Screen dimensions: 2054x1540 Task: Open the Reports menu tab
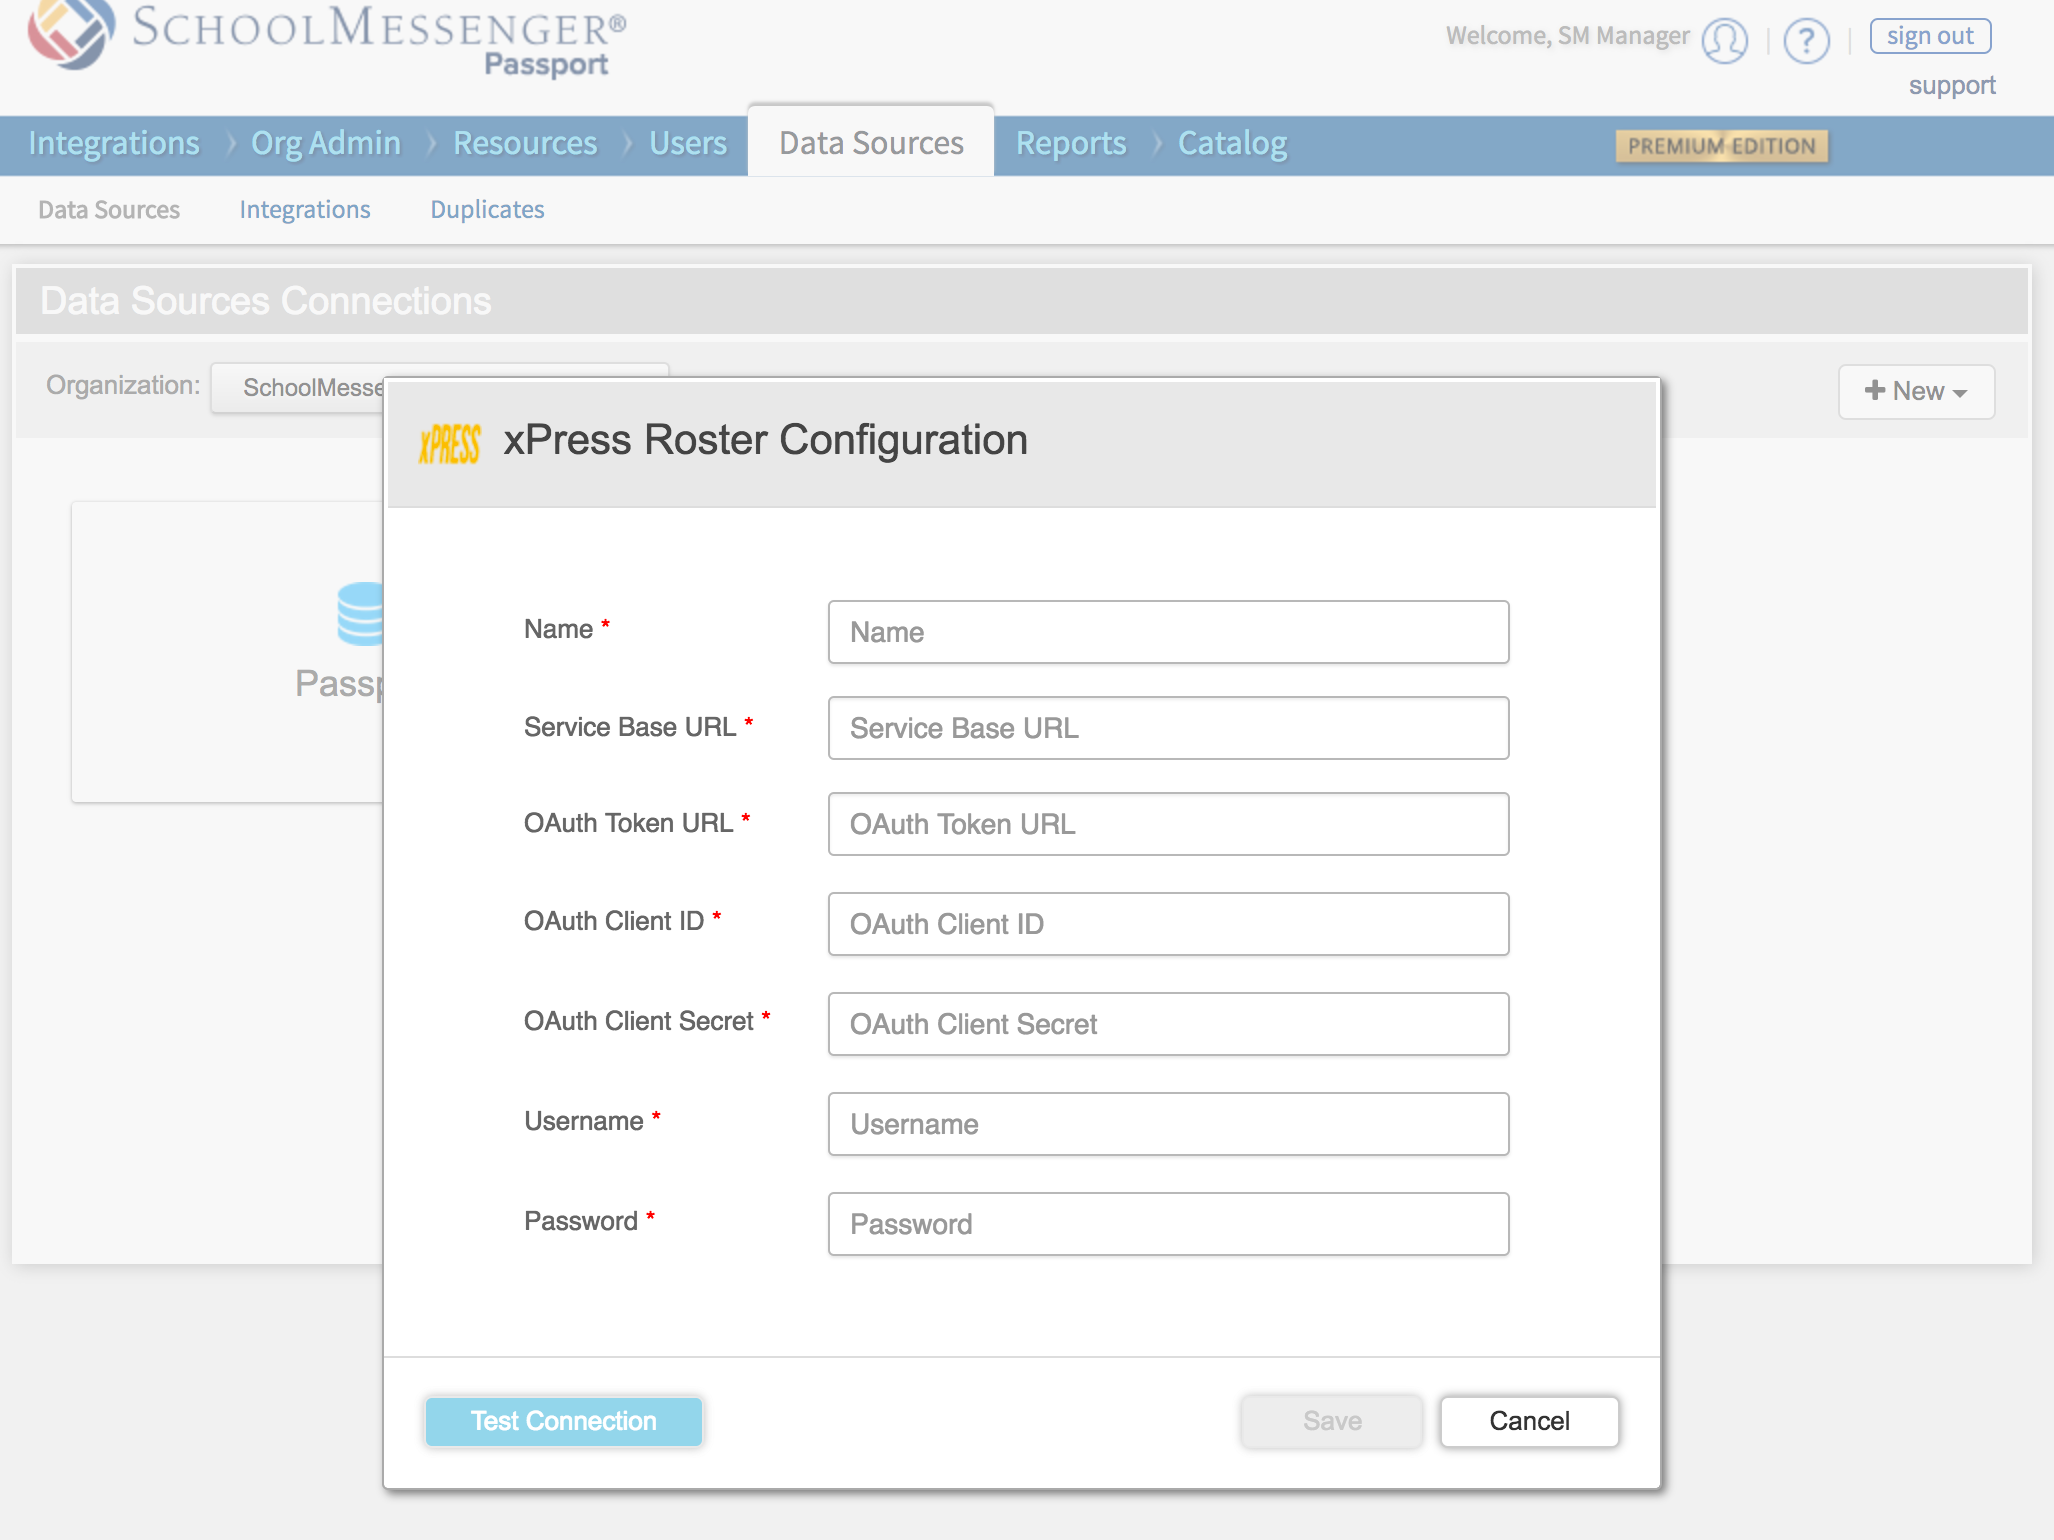[x=1070, y=144]
